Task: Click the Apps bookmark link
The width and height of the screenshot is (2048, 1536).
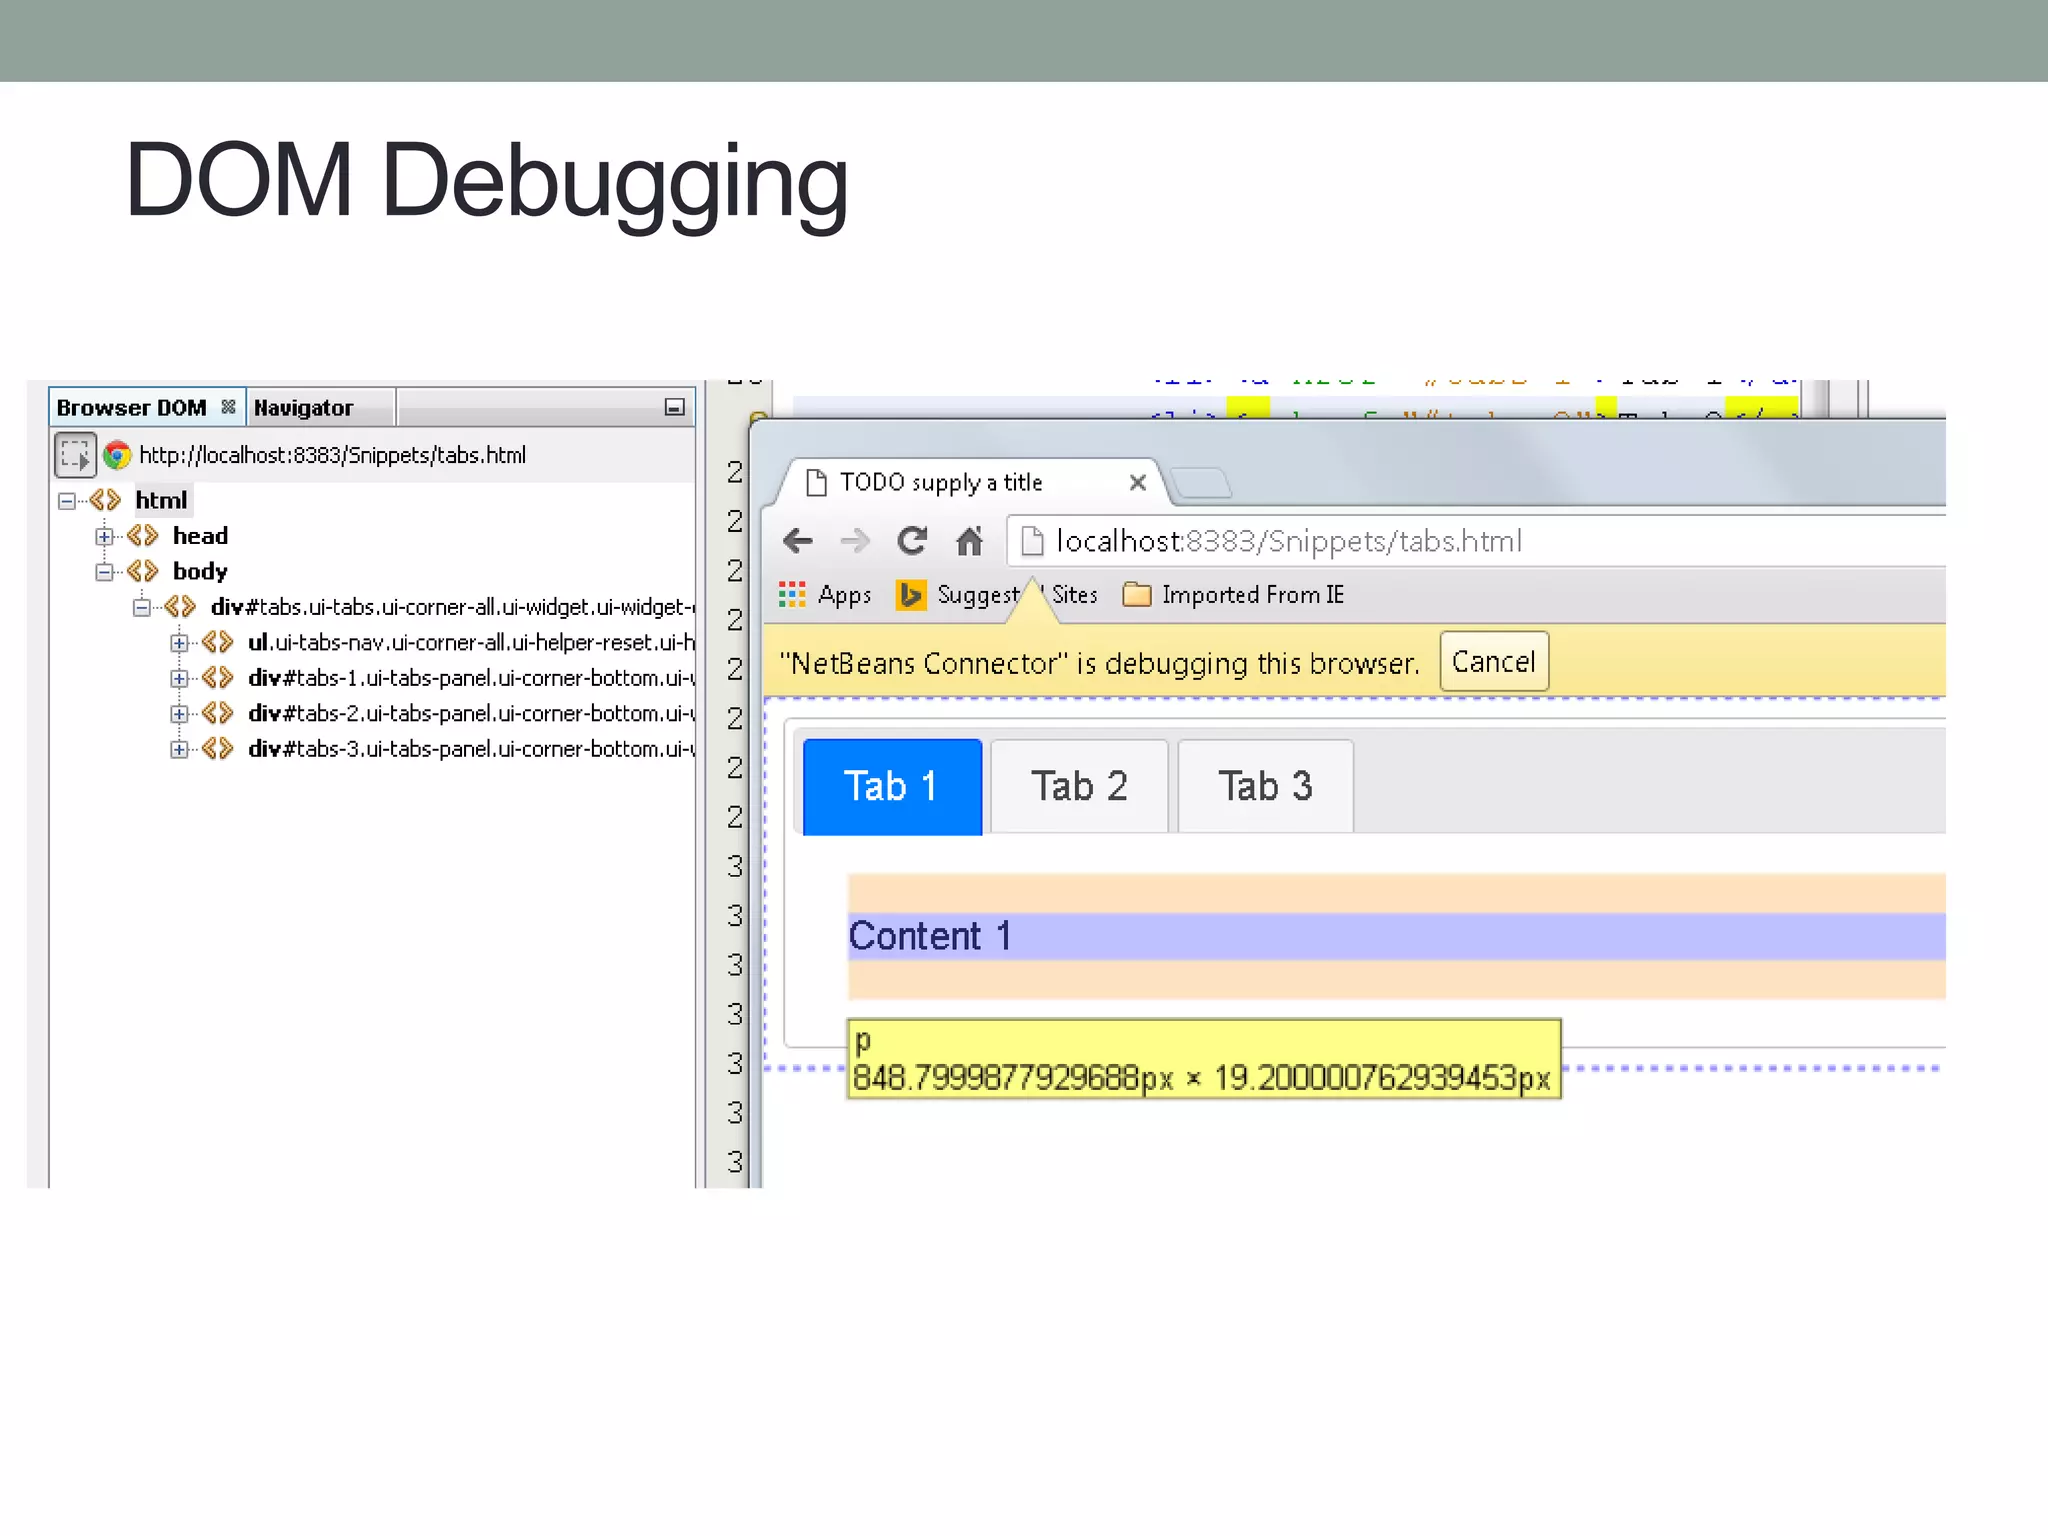Action: pos(845,595)
